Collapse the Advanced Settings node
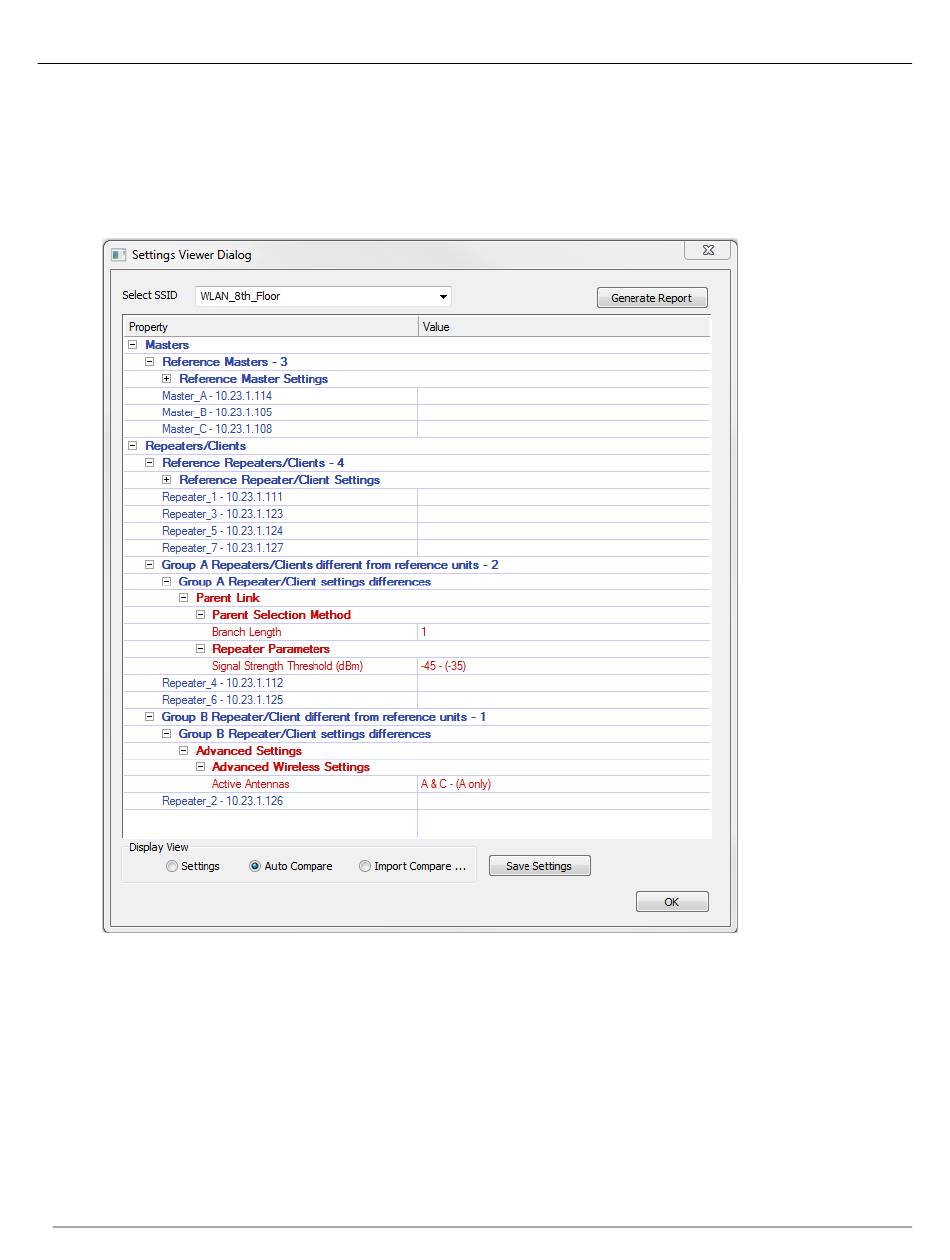This screenshot has width=950, height=1260. coord(184,751)
